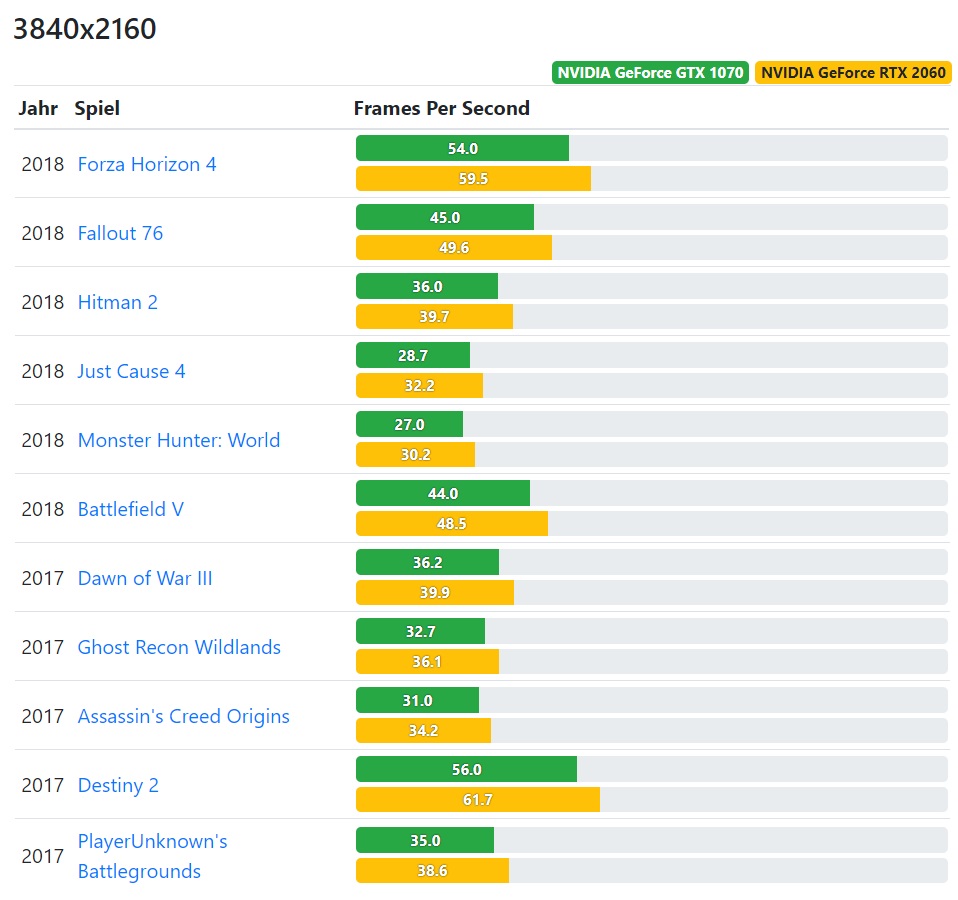958x900 pixels.
Task: Open the Ghost Recon Wildlands link
Action: tap(179, 648)
